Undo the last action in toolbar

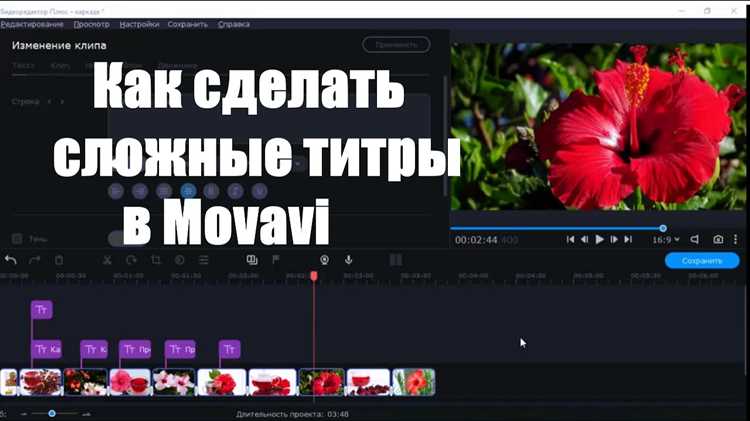point(11,260)
